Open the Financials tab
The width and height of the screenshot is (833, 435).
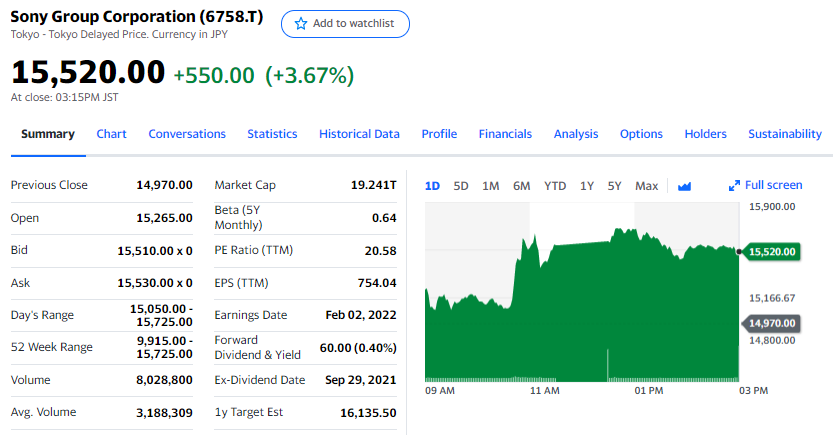[x=505, y=134]
